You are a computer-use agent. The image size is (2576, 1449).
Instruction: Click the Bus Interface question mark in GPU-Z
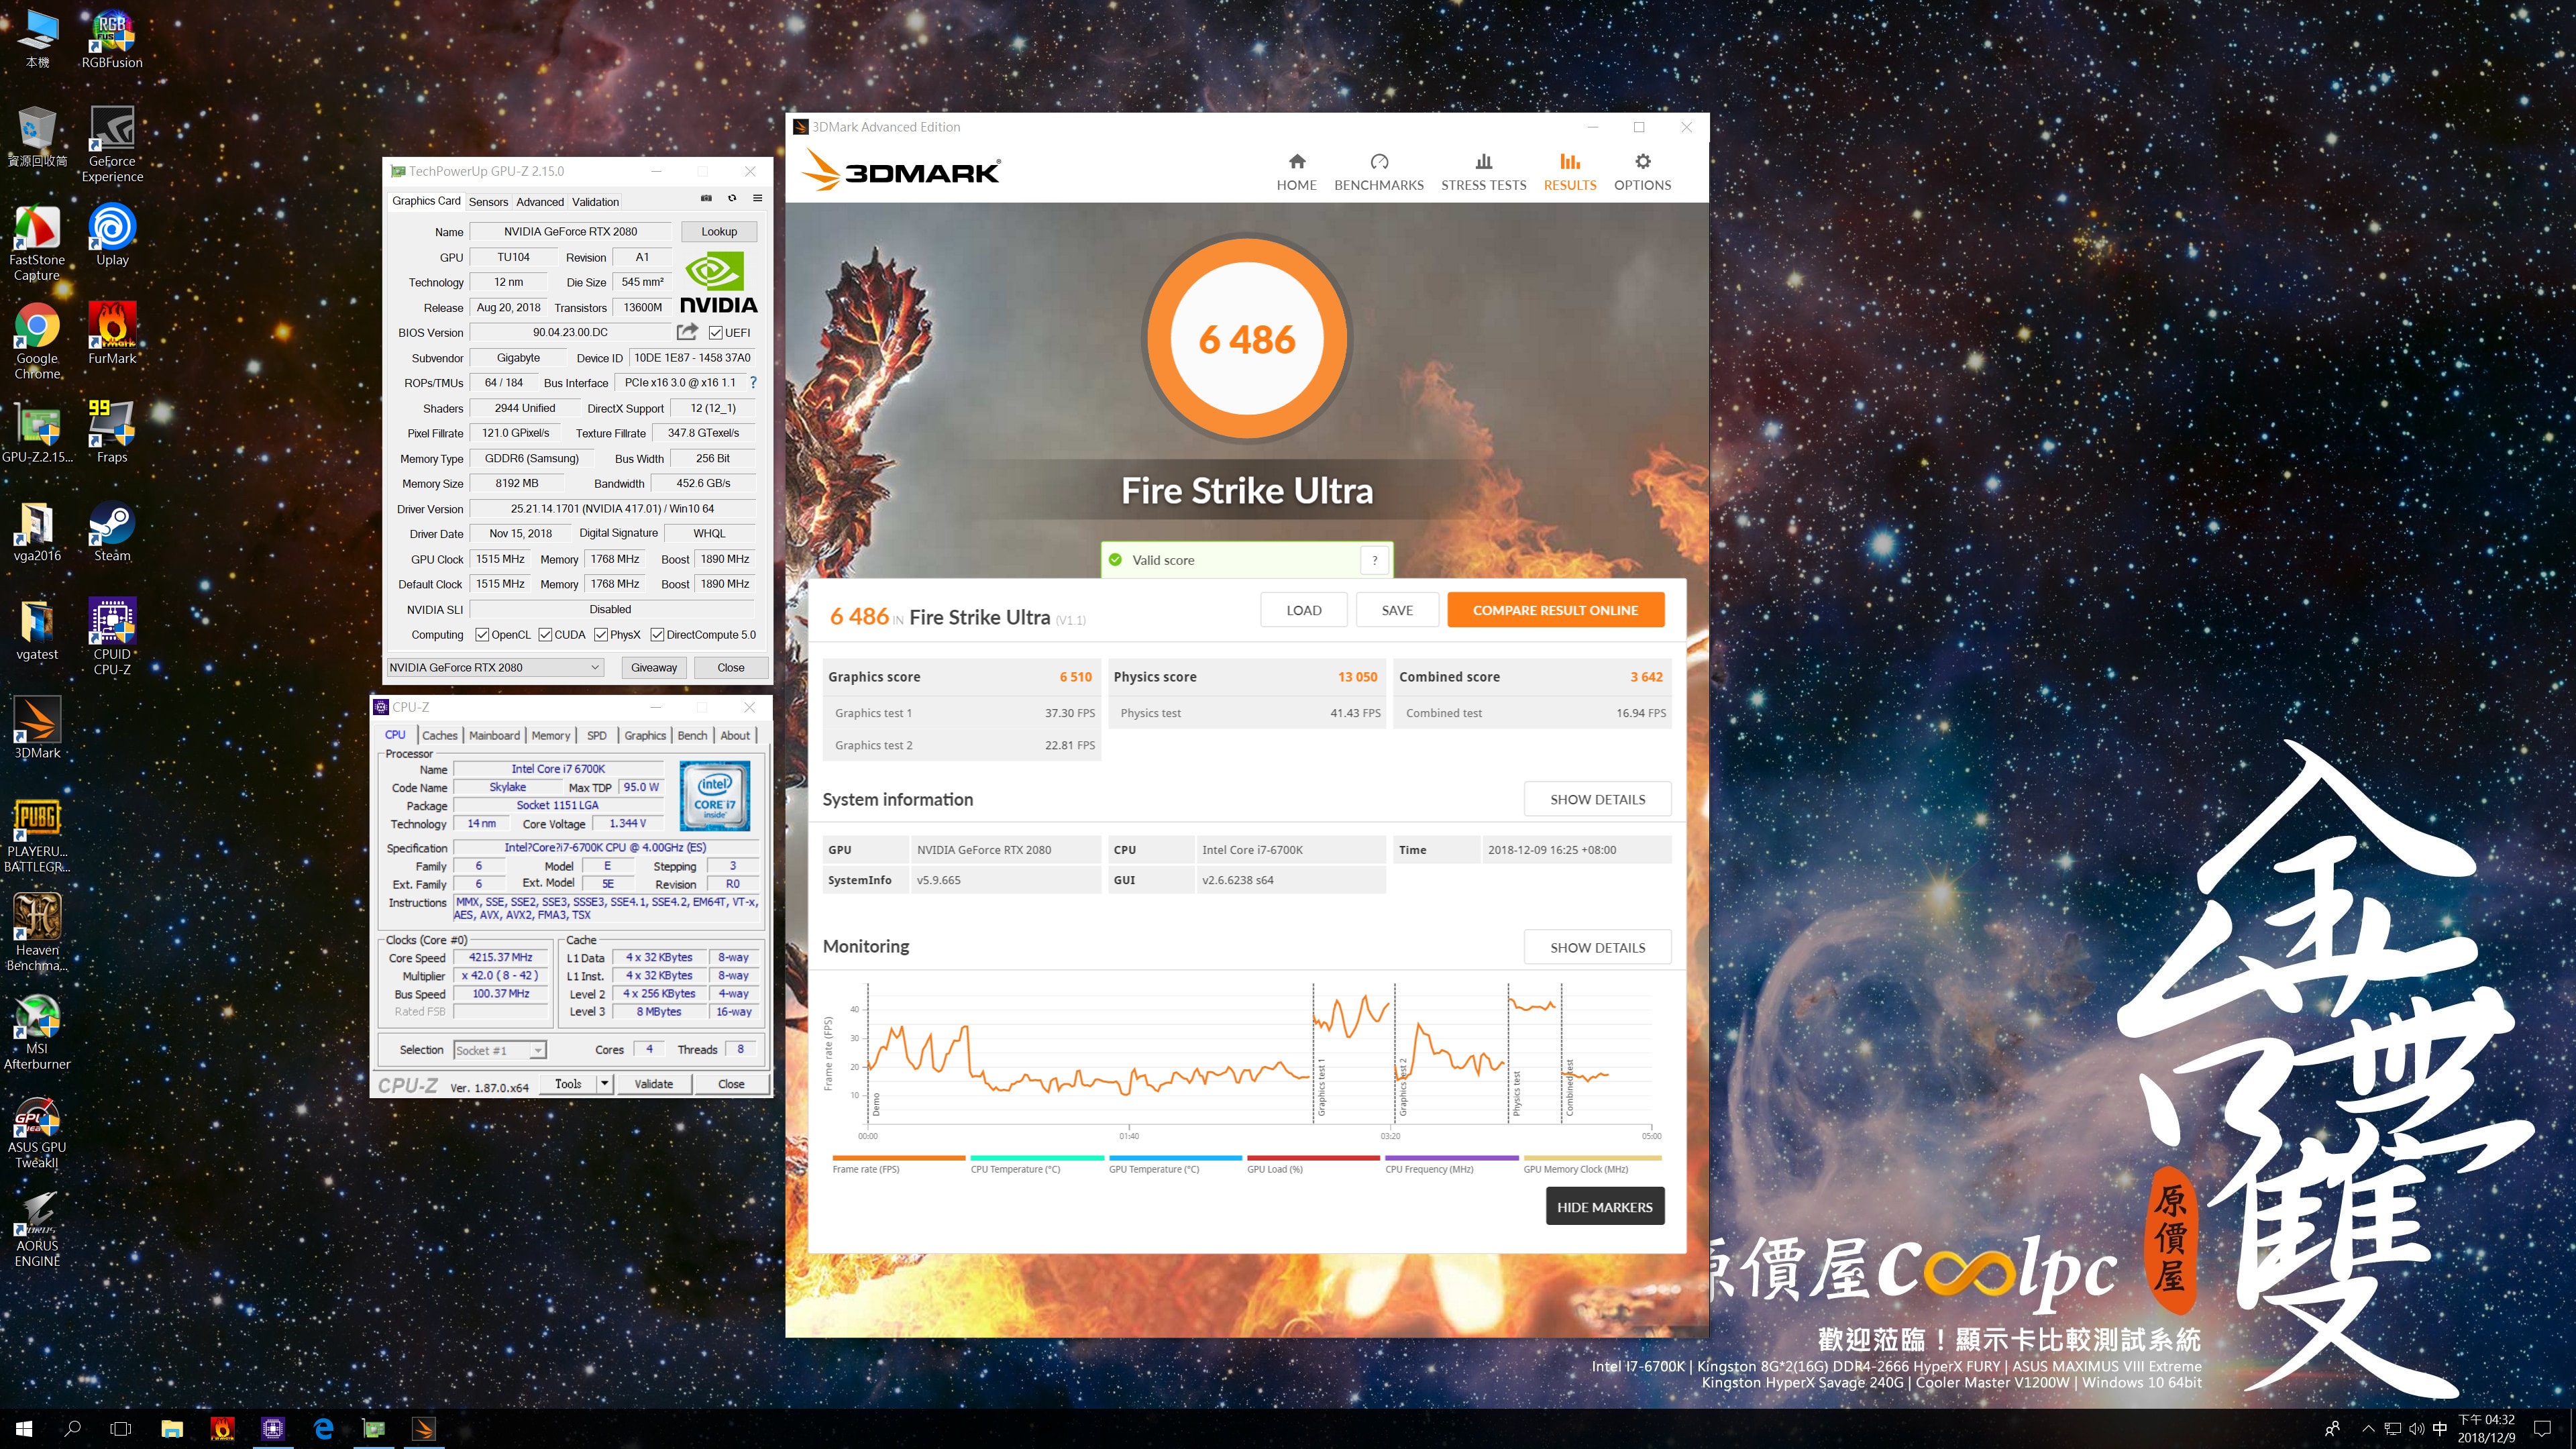pos(753,382)
